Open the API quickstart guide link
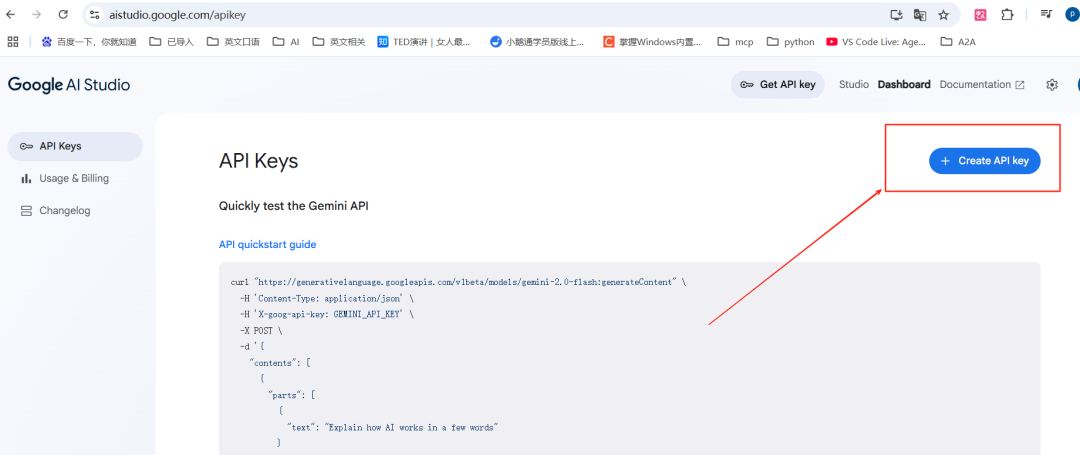The width and height of the screenshot is (1080, 455). click(x=267, y=244)
